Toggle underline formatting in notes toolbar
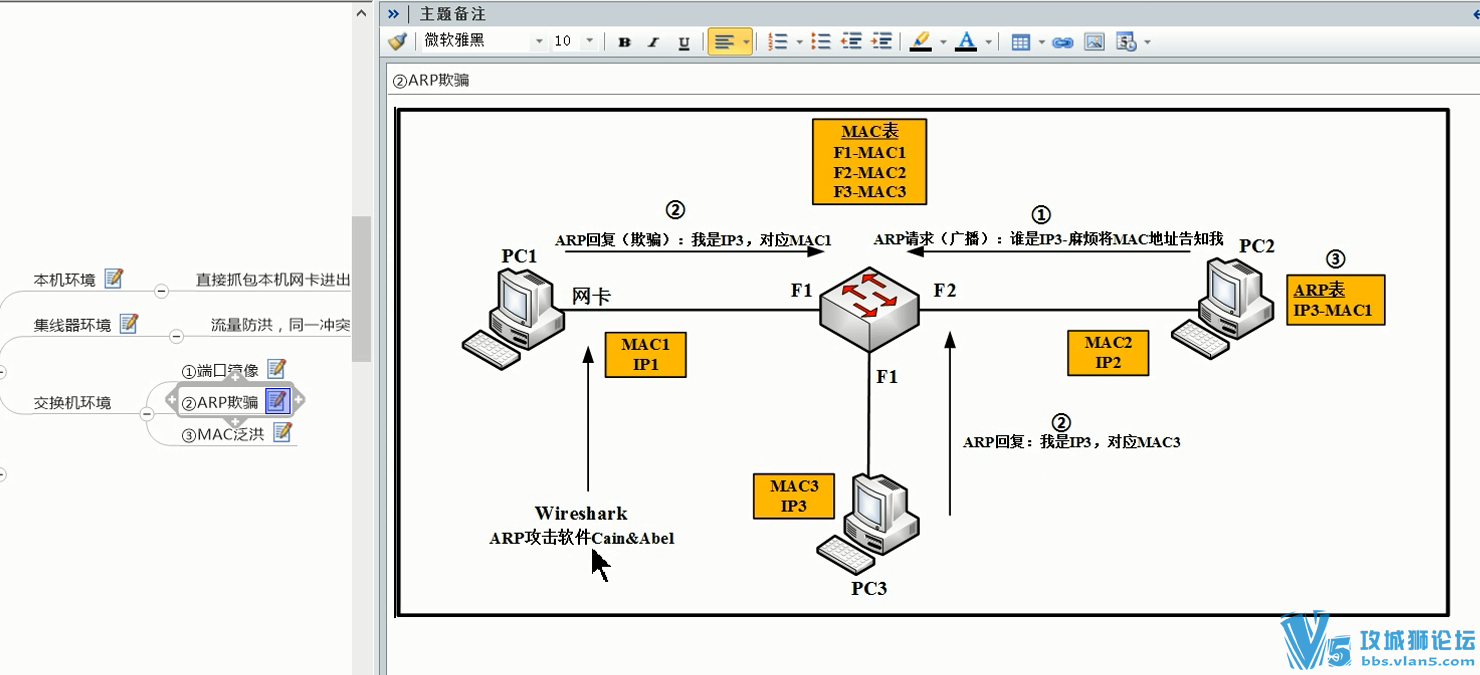 tap(684, 42)
